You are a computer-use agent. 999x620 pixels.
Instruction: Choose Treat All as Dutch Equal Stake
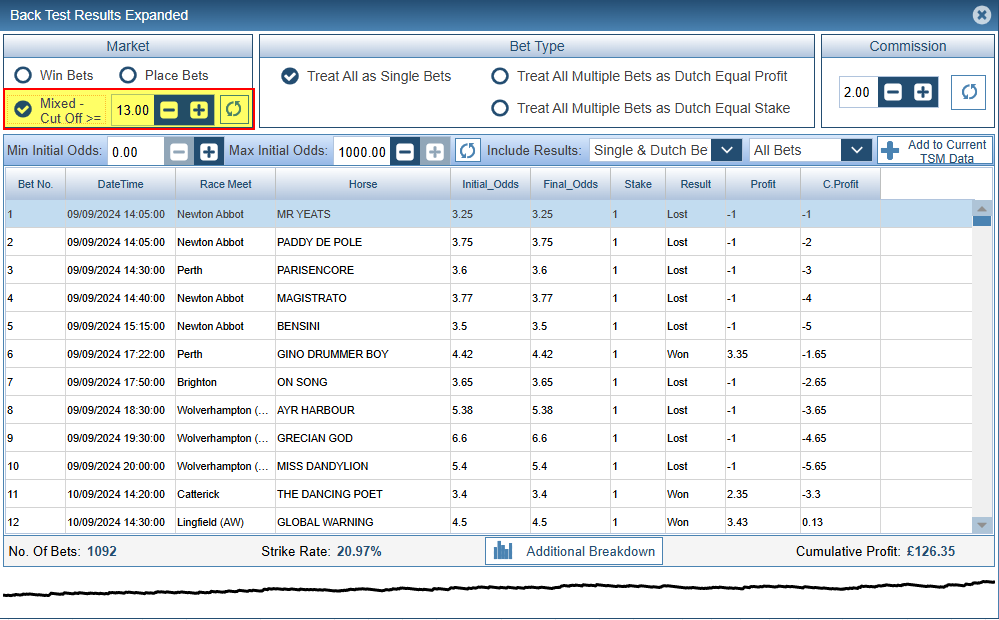(500, 108)
